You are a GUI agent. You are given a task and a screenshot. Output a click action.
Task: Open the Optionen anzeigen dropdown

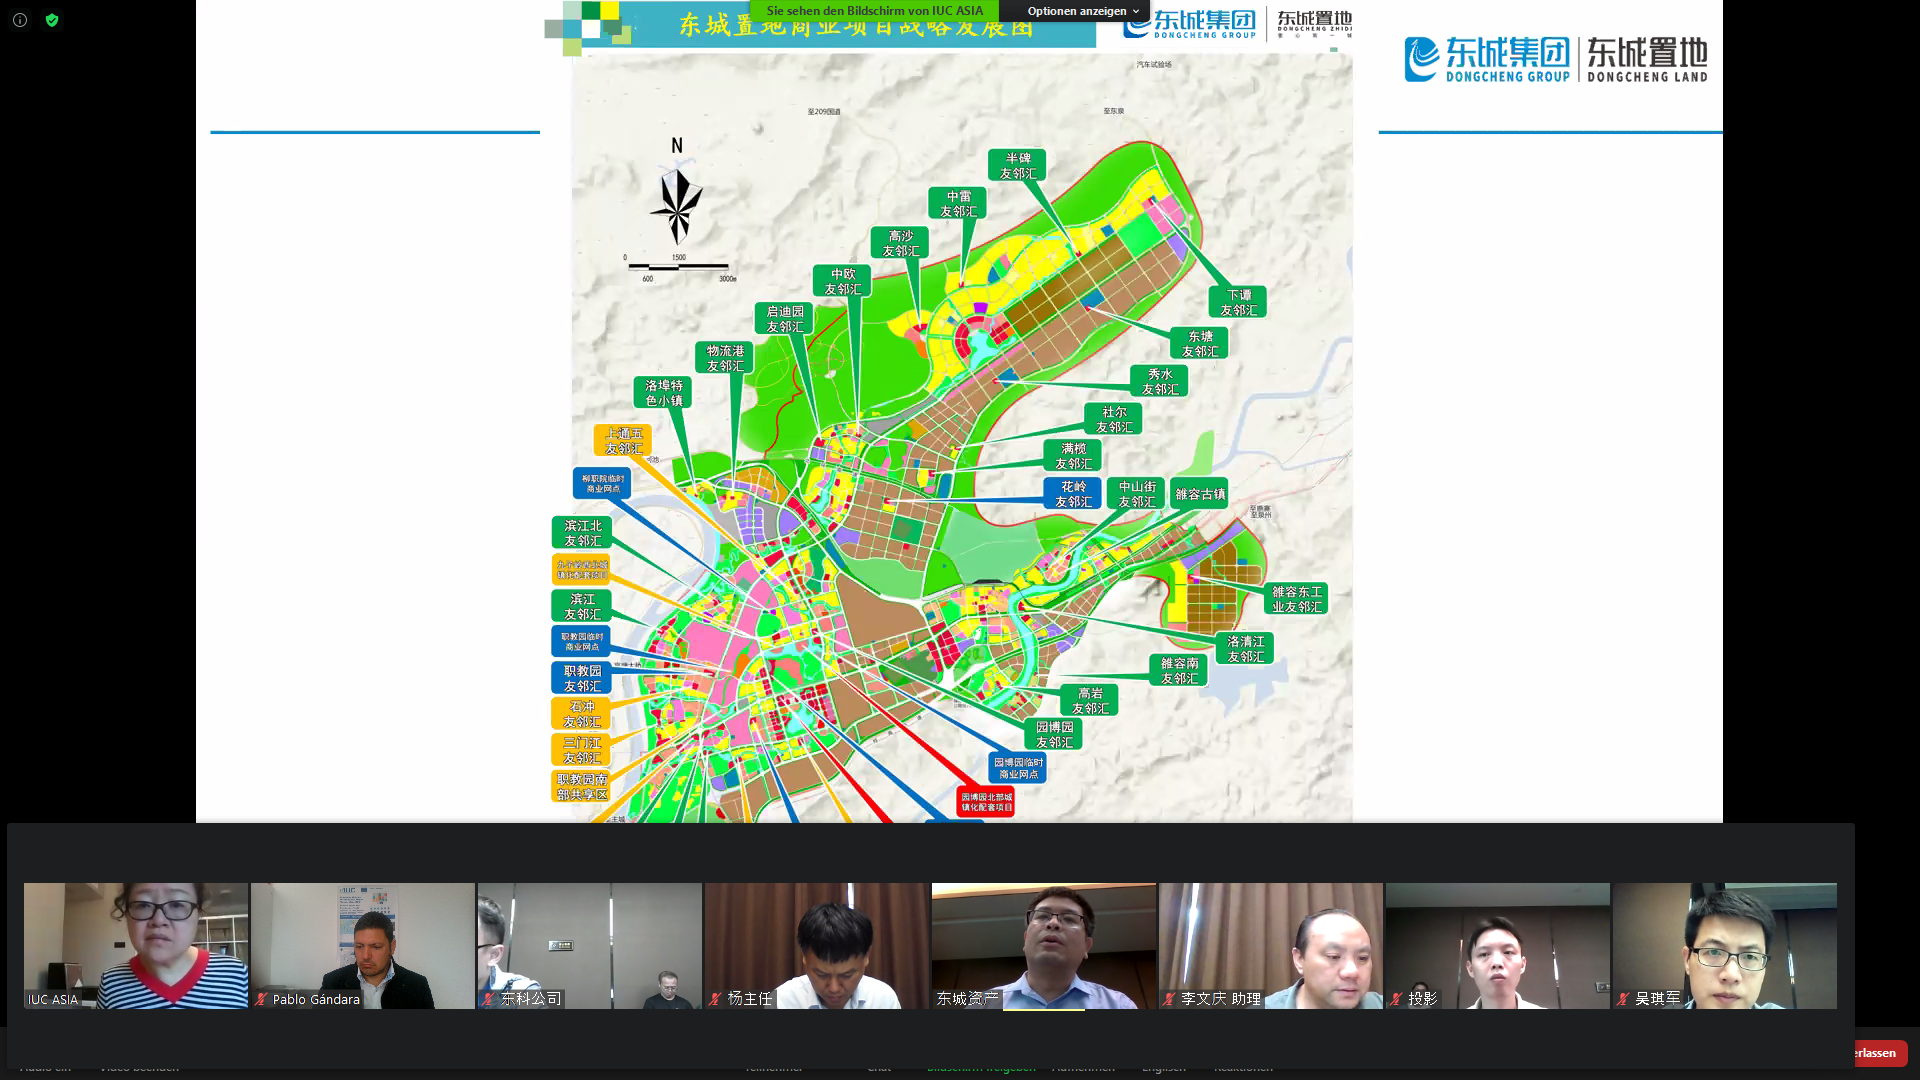(x=1076, y=11)
